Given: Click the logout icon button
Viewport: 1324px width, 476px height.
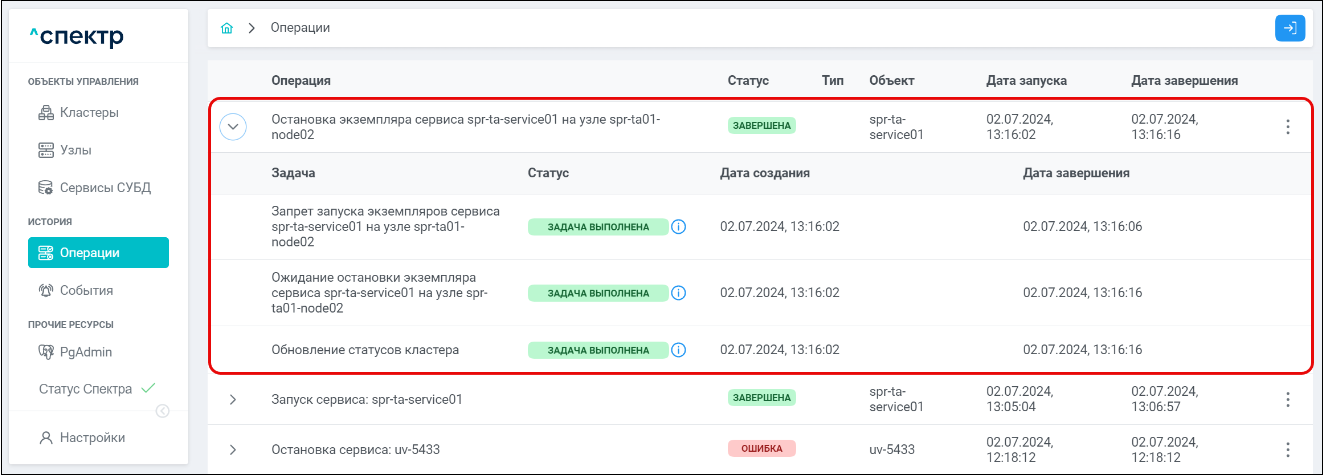Looking at the screenshot, I should 1290,29.
